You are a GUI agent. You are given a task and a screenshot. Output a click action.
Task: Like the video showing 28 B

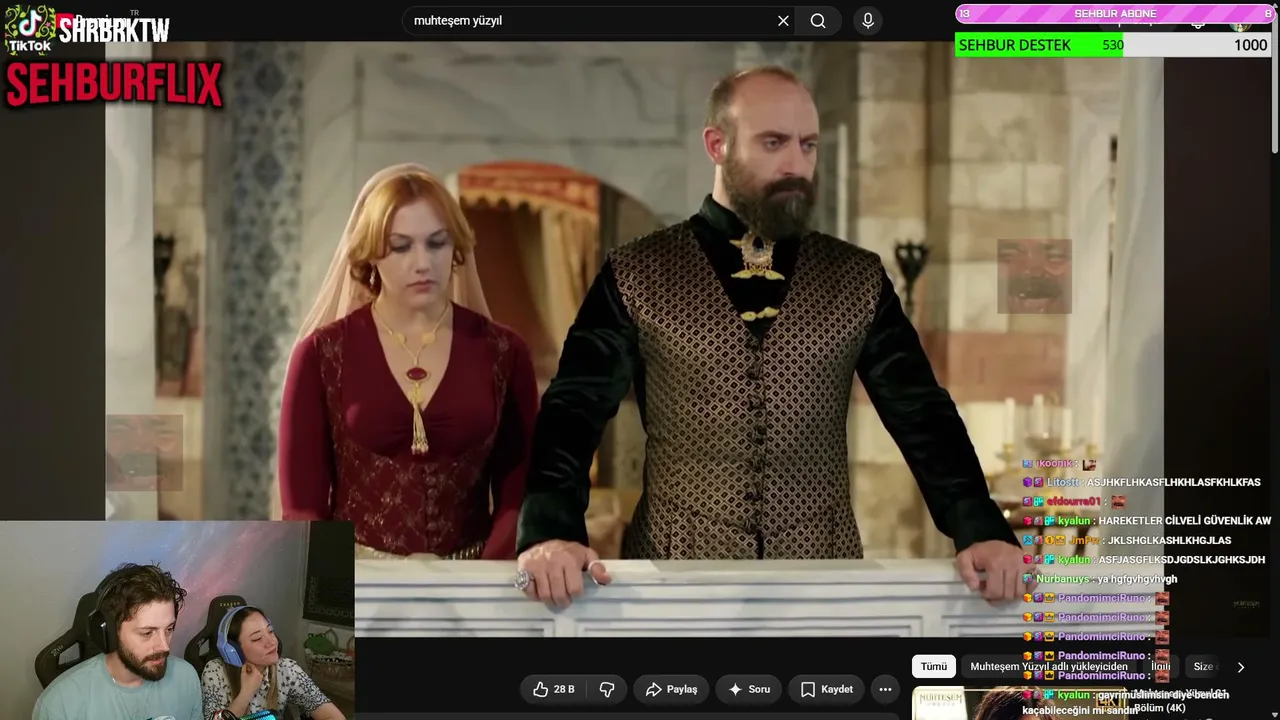click(x=553, y=689)
